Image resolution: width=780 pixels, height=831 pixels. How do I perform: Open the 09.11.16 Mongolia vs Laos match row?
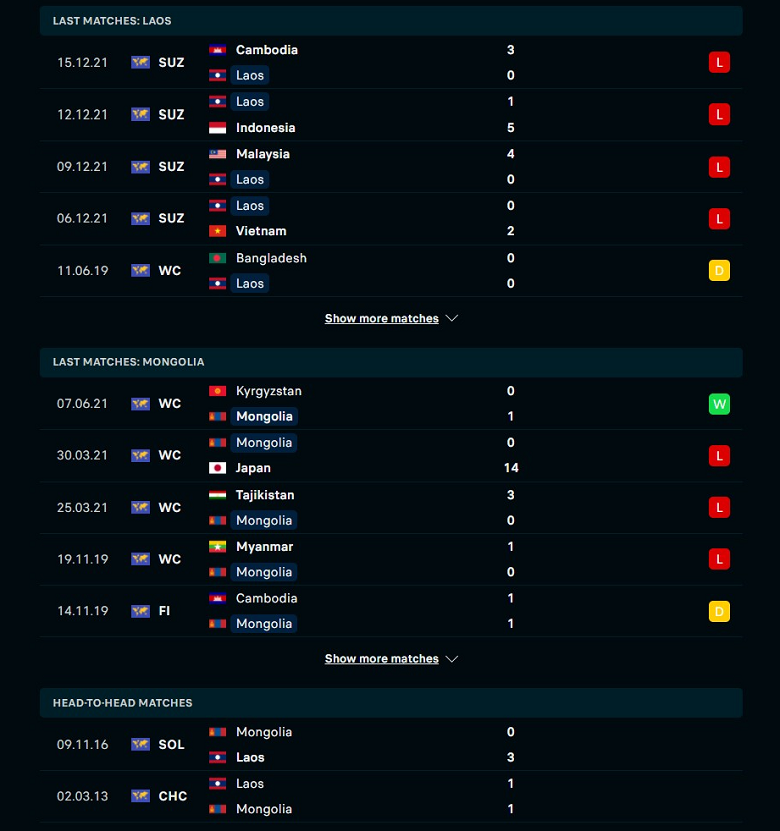pyautogui.click(x=391, y=745)
